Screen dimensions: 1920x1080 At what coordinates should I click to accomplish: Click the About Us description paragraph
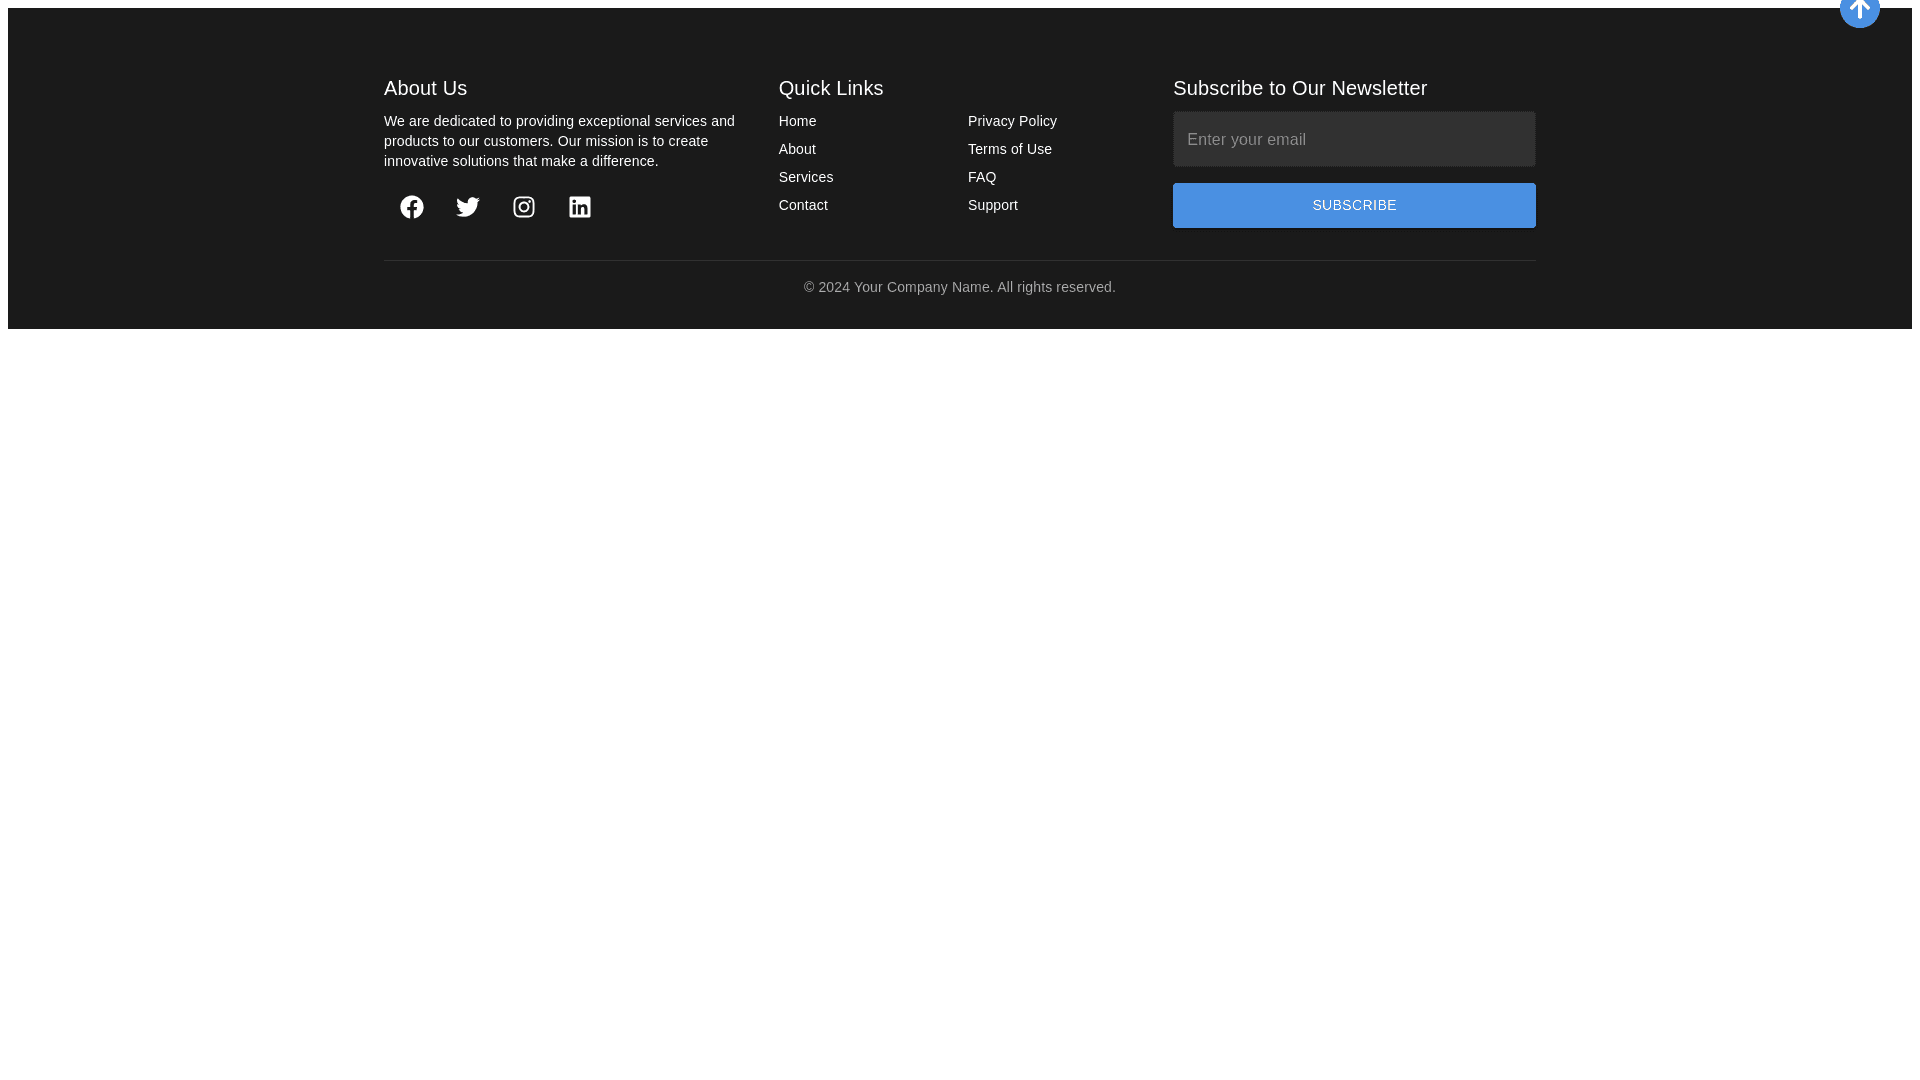(x=559, y=141)
